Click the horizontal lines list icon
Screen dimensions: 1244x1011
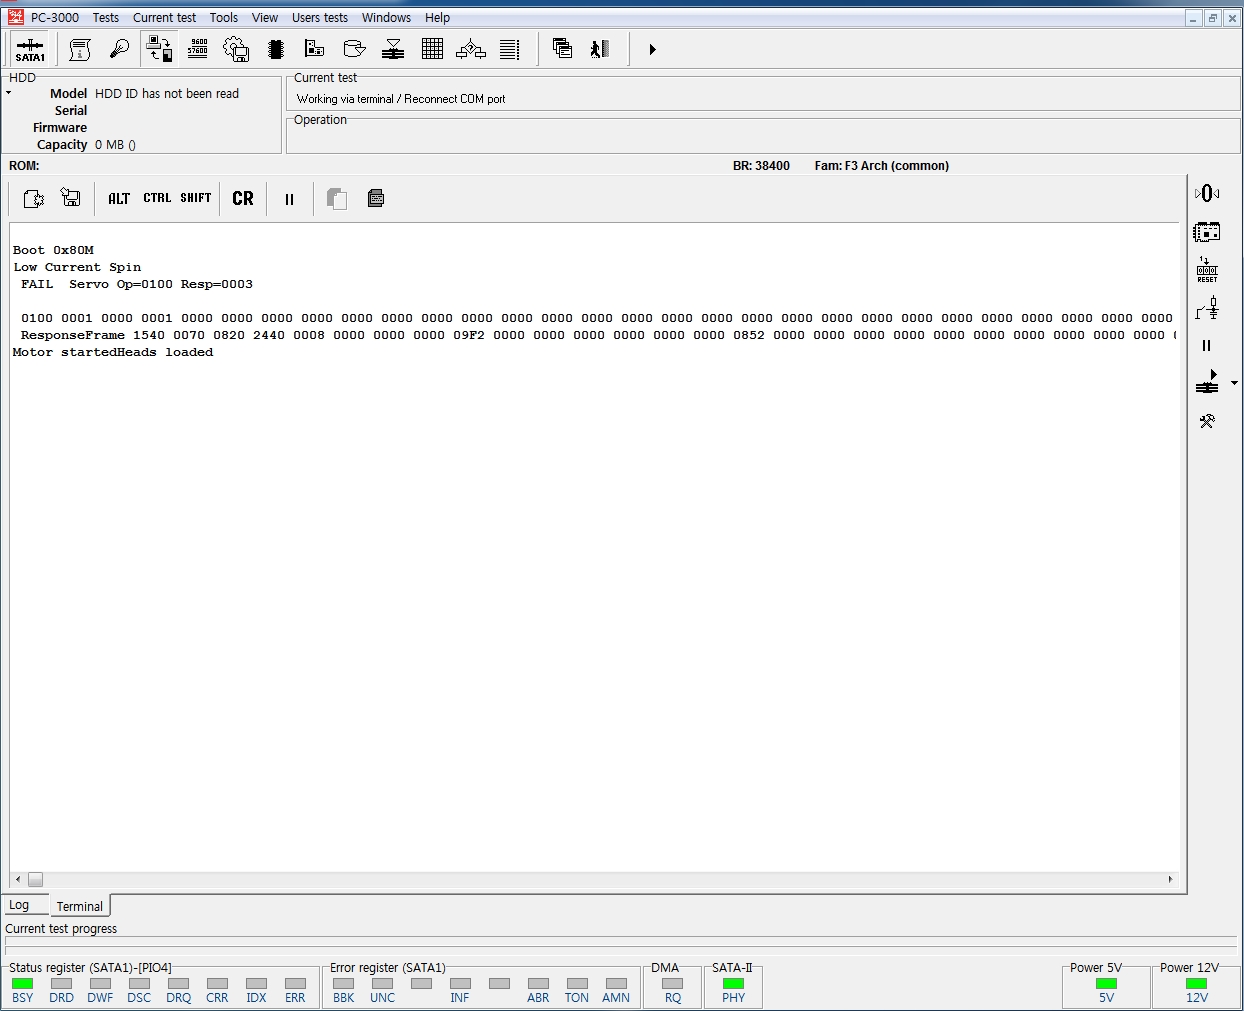tap(510, 49)
